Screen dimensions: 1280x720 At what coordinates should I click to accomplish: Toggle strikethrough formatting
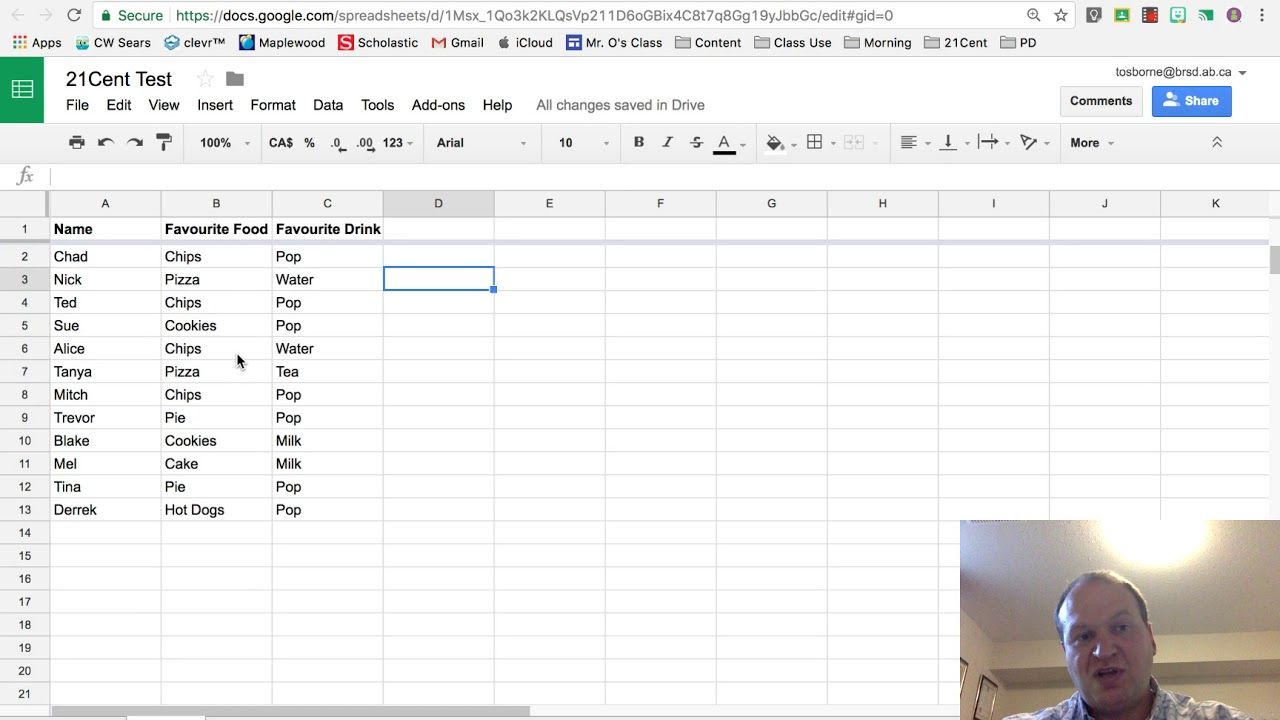pos(697,143)
